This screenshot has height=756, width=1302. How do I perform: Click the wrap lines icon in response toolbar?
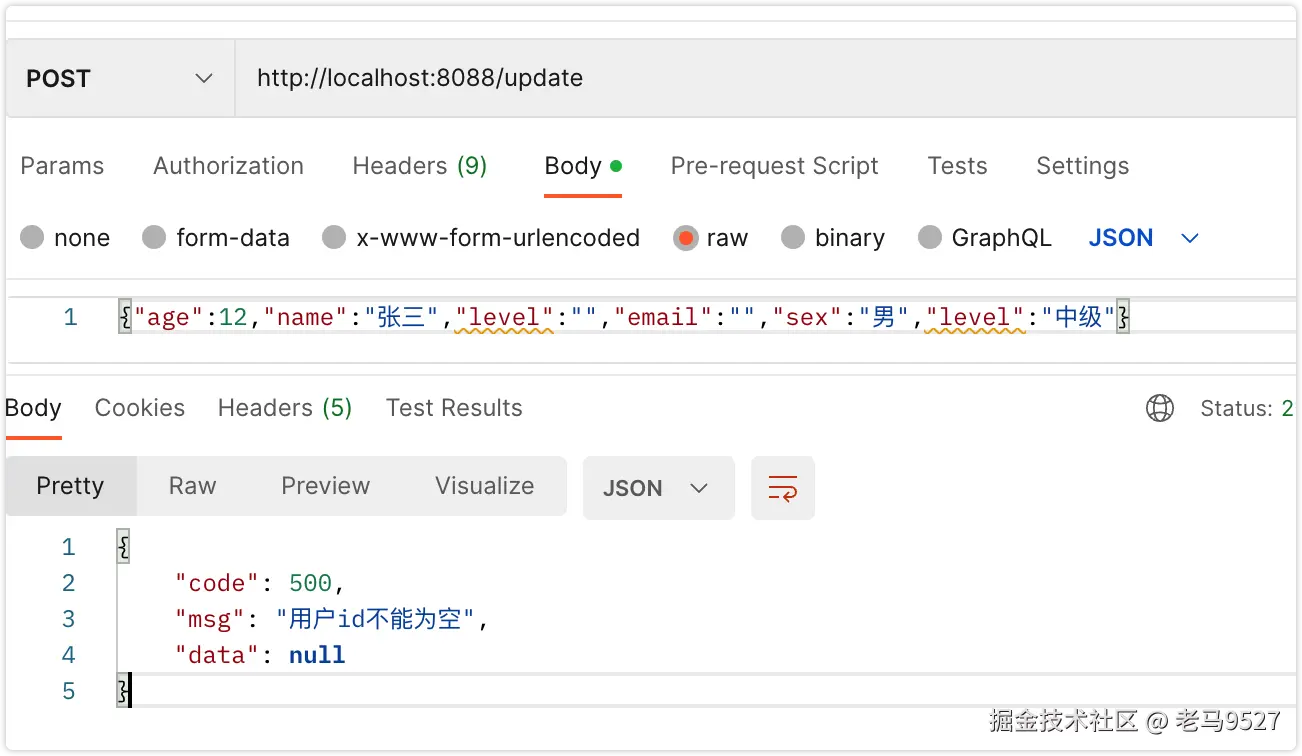pos(782,488)
